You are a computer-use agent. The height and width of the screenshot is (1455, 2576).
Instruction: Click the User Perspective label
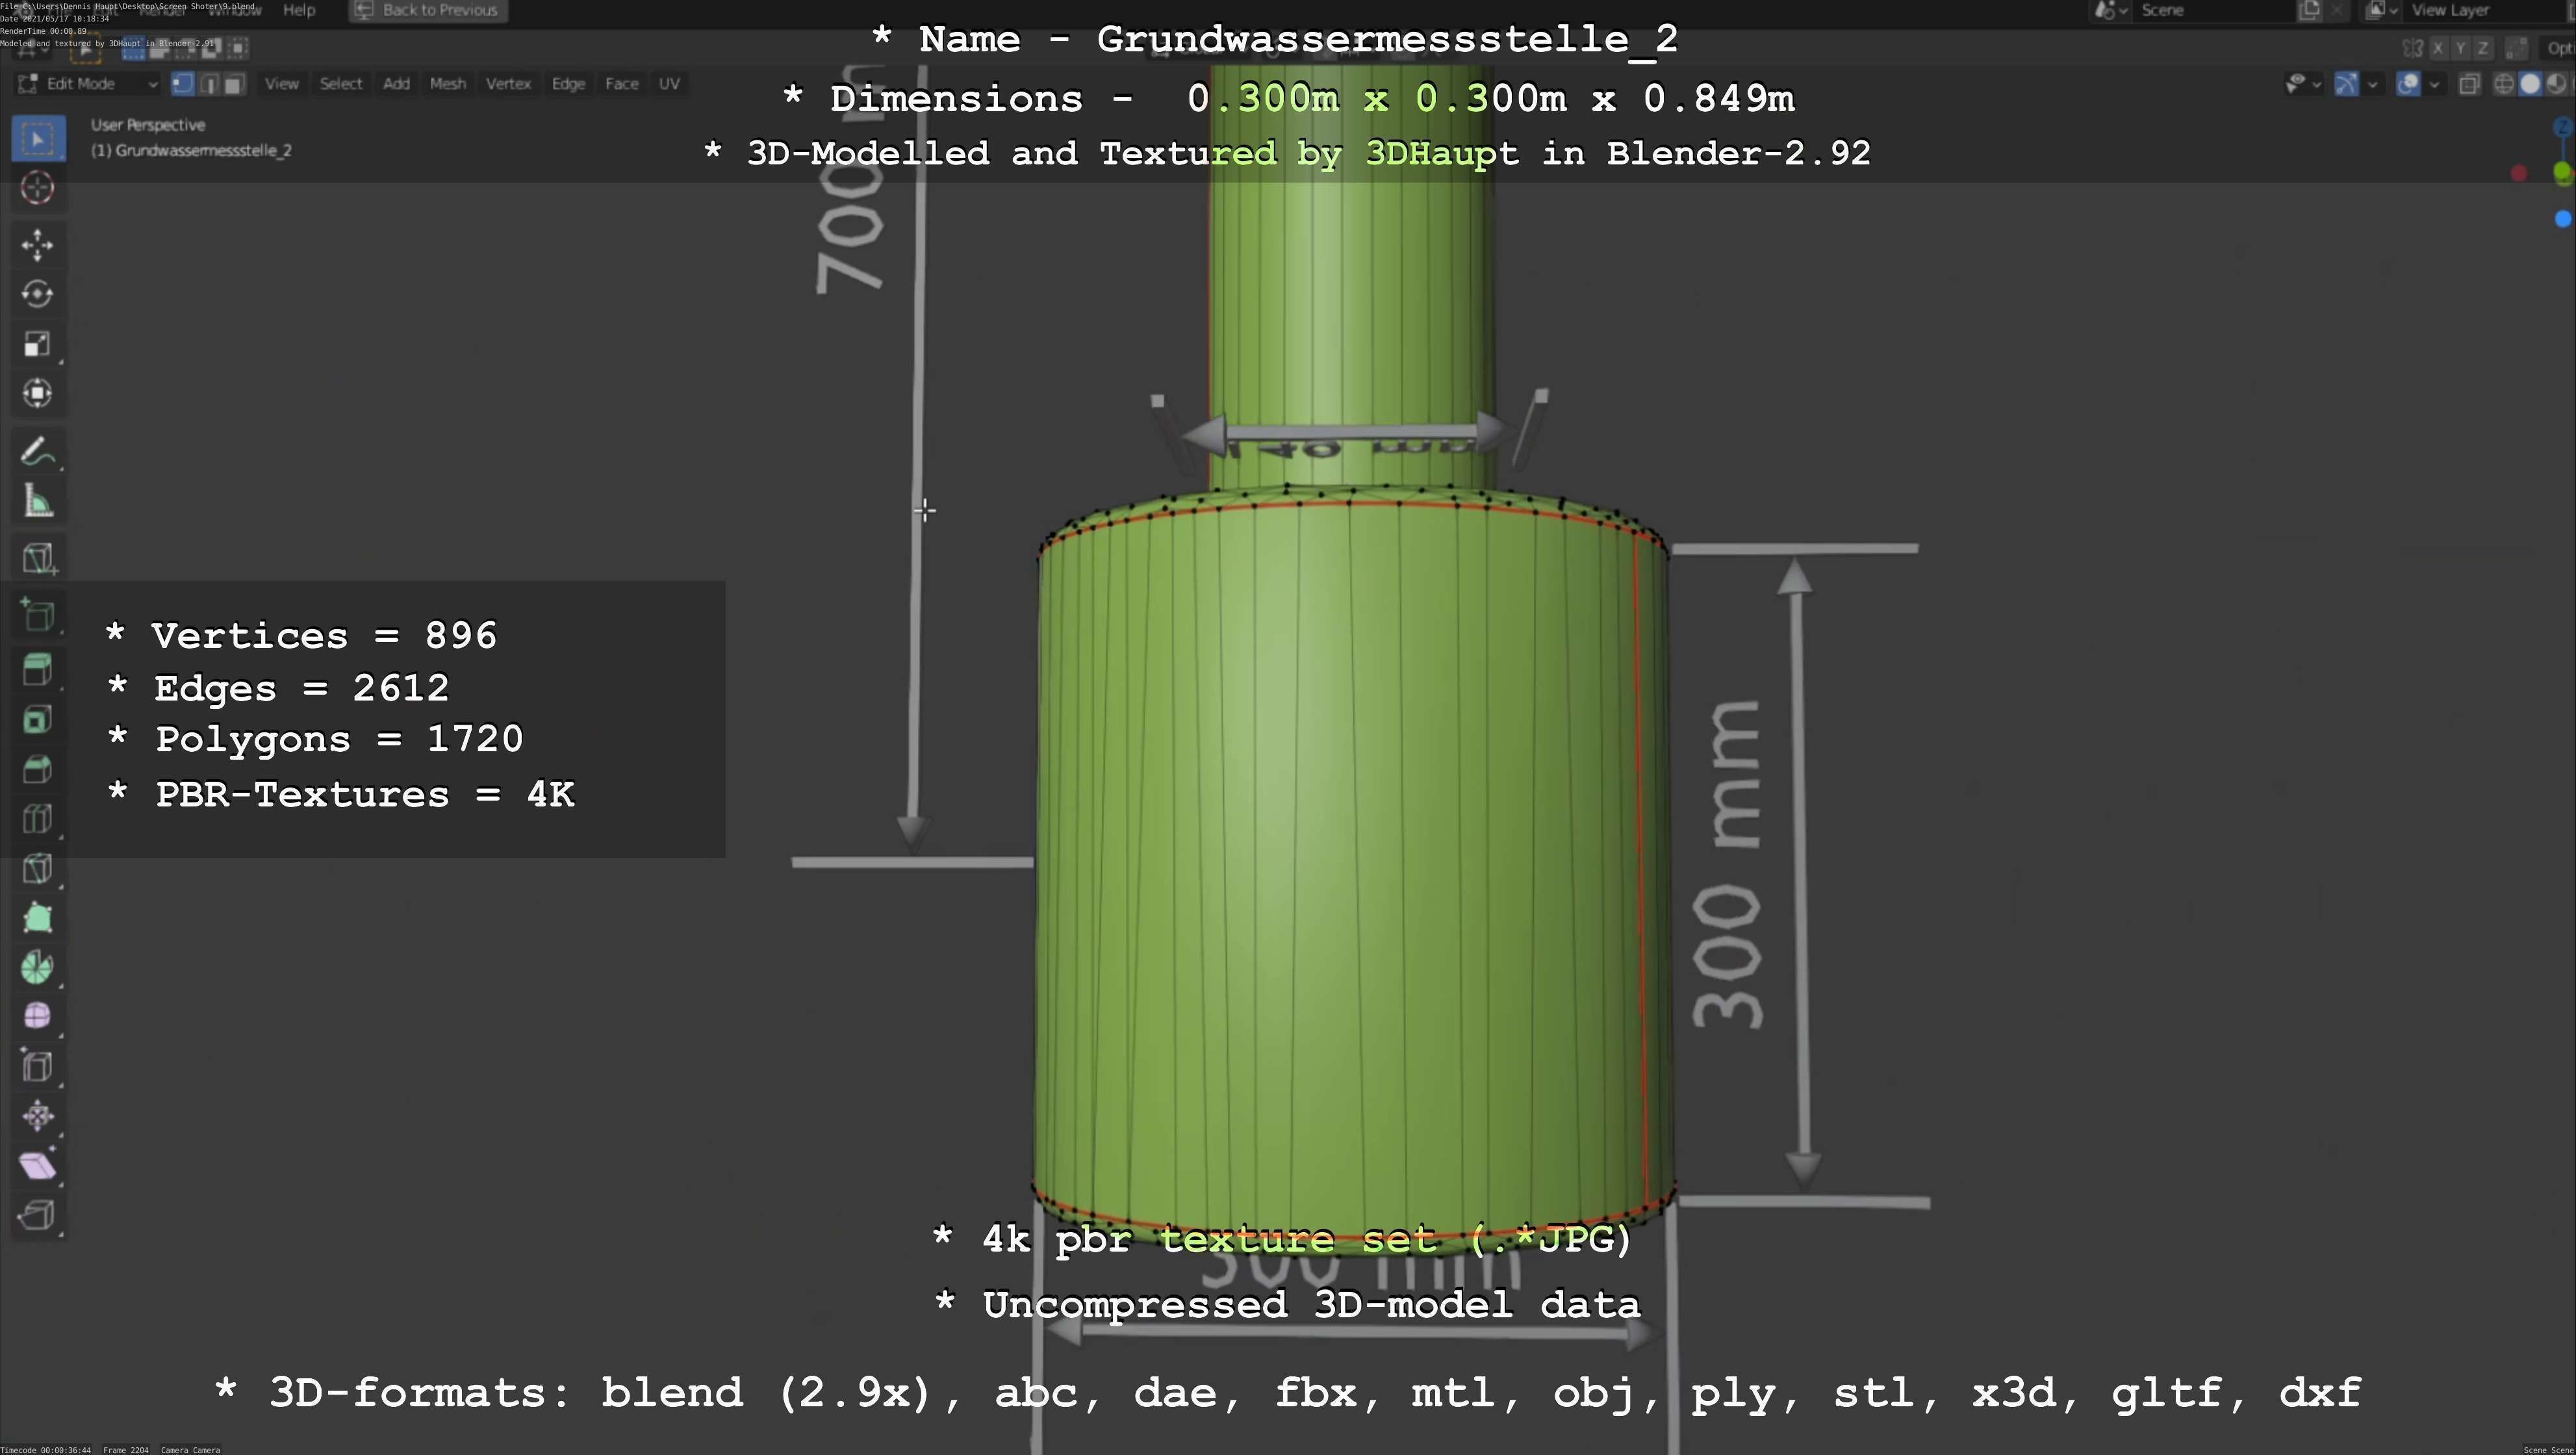click(148, 125)
